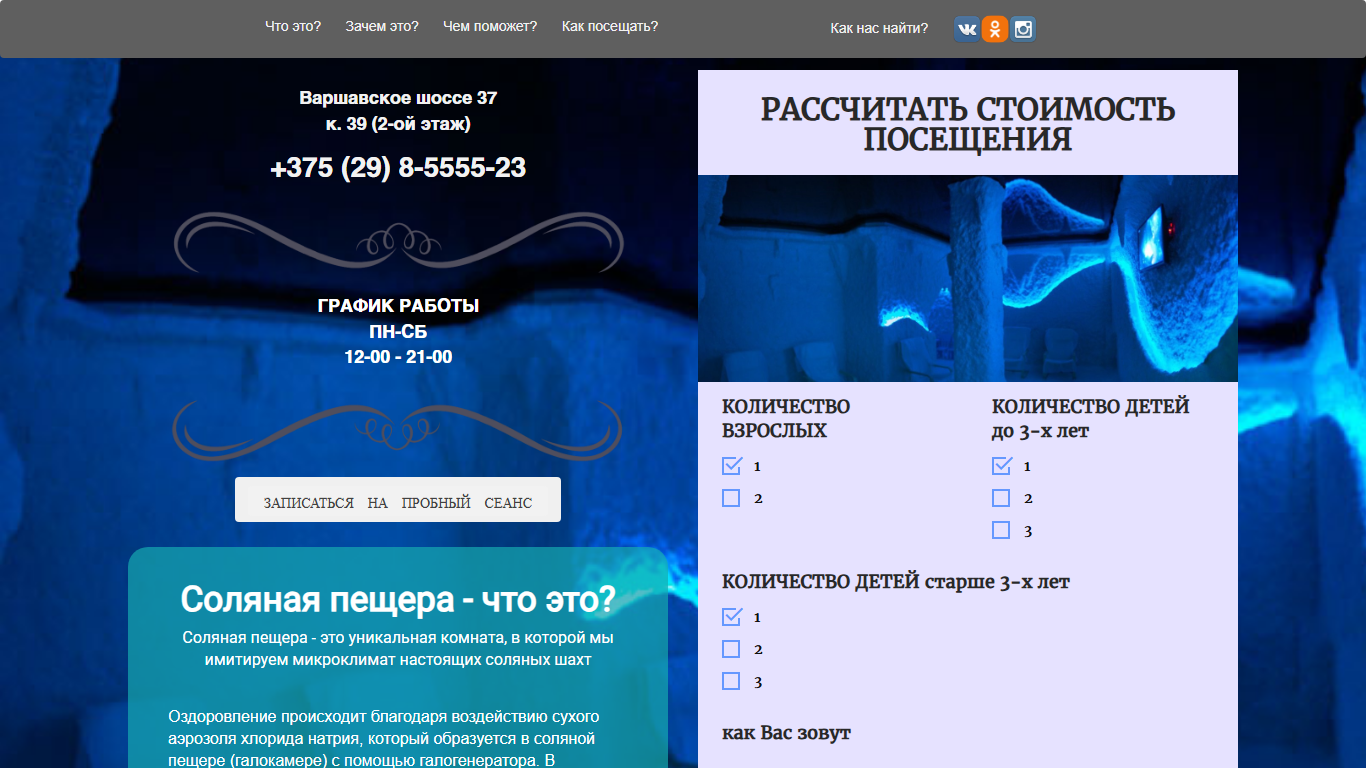
Task: Uncheck 1 under Количество детей до 3-х лет
Action: 1002,466
